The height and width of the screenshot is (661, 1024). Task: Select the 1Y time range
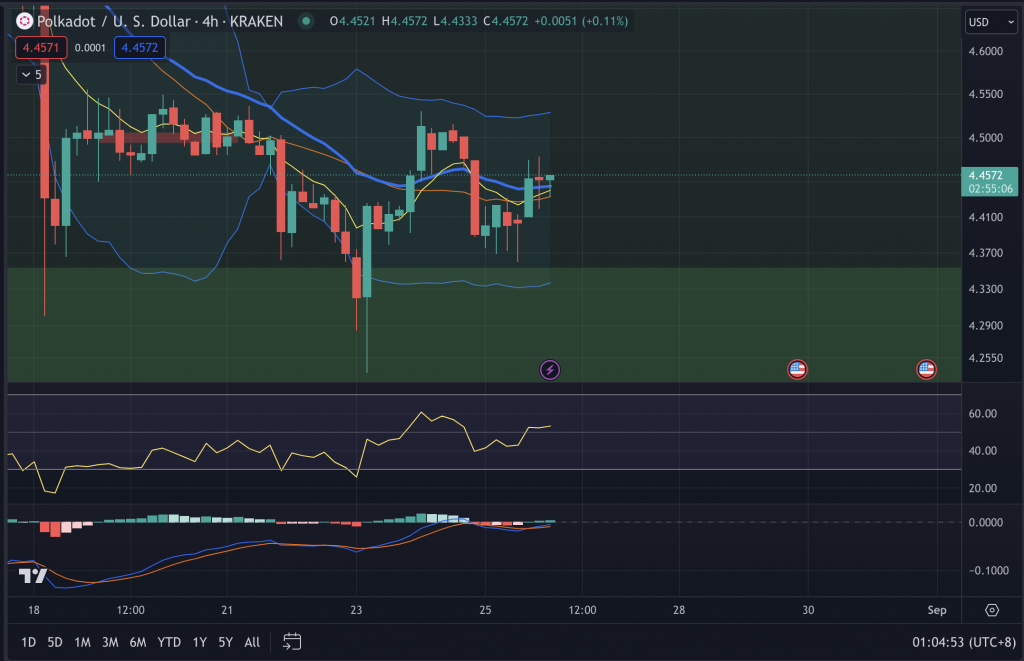click(200, 642)
